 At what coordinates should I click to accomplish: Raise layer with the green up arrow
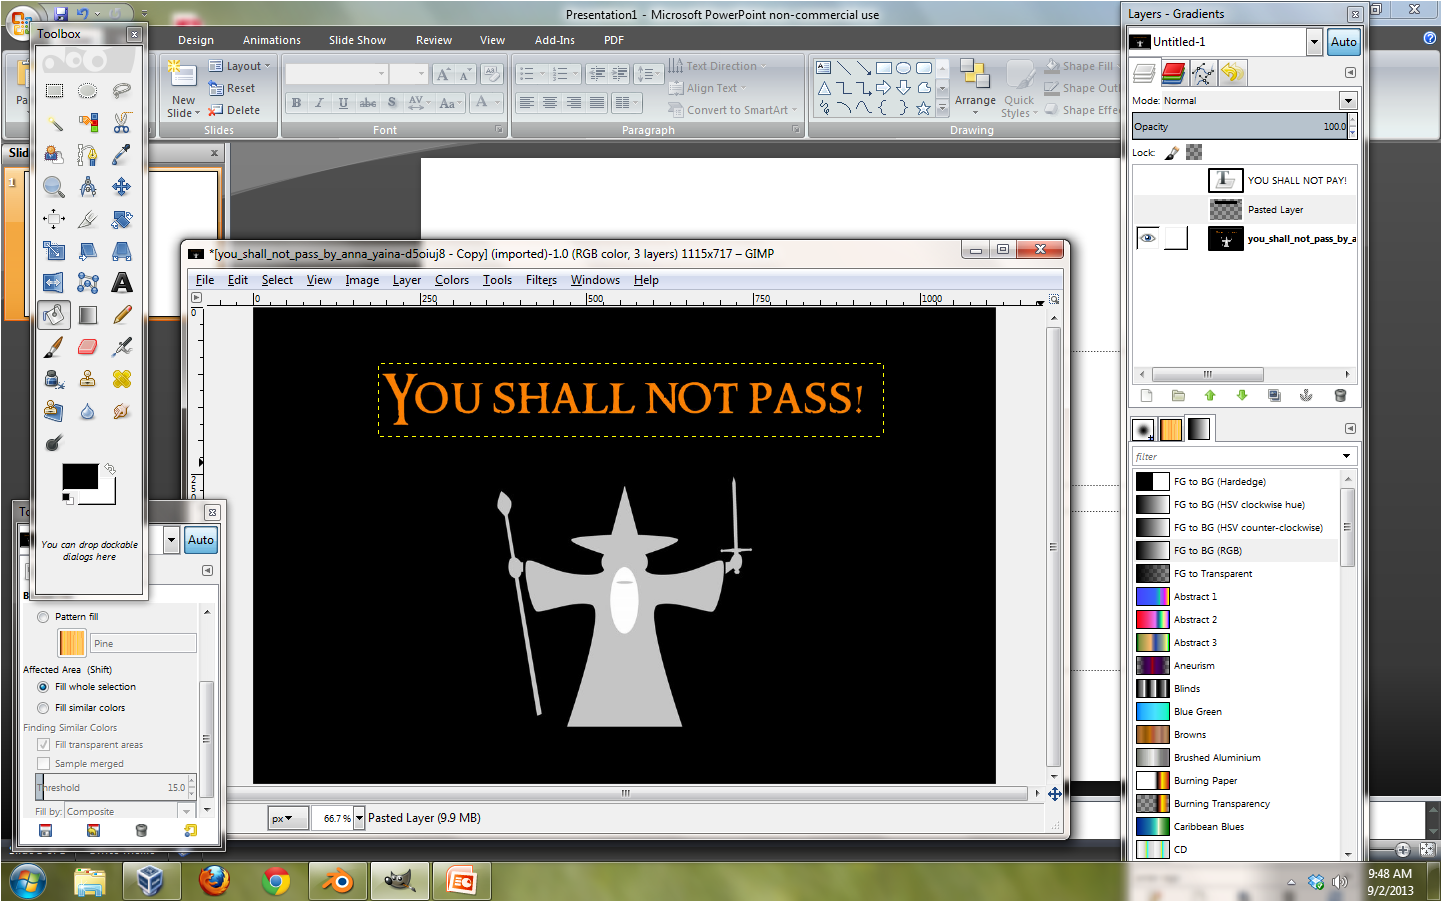coord(1210,395)
